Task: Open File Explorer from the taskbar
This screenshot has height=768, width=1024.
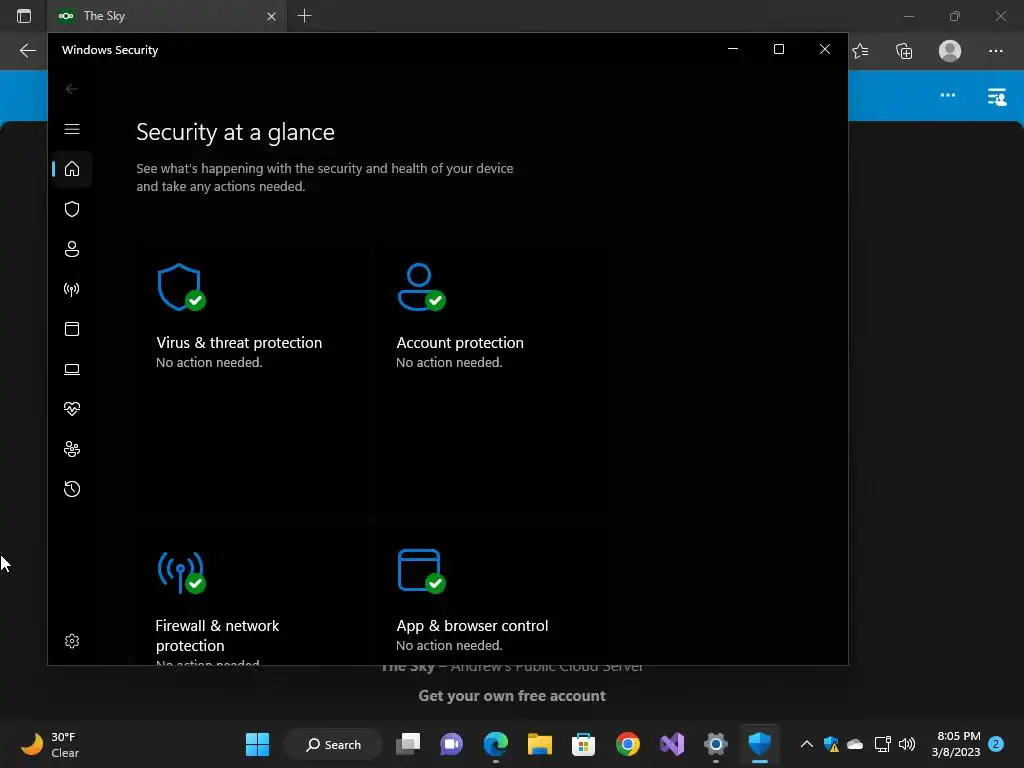Action: click(x=539, y=744)
